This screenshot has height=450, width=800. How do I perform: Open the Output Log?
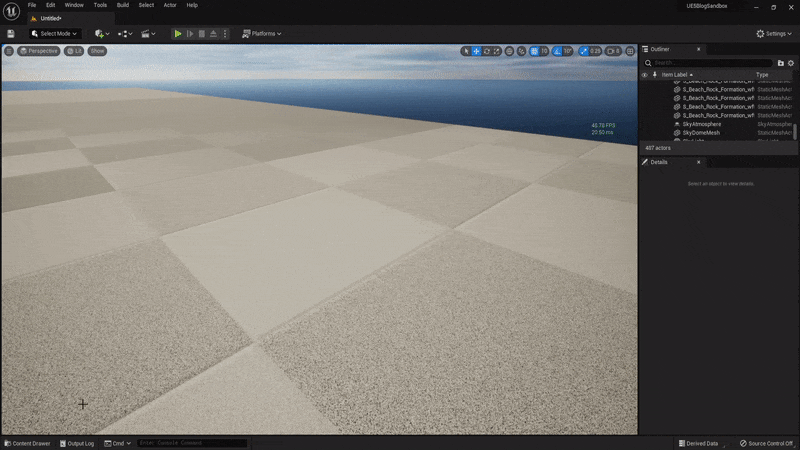tap(77, 443)
